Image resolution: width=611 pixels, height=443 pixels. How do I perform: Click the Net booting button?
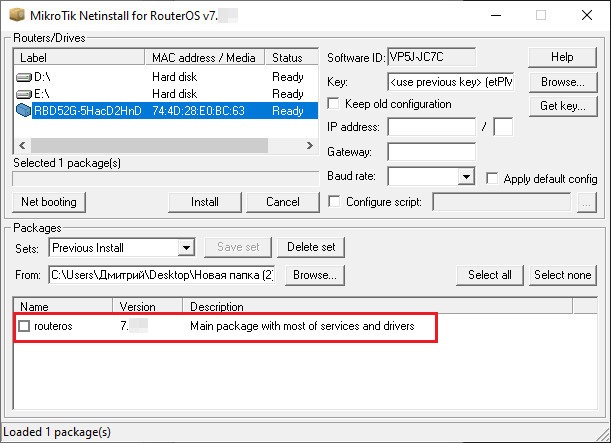[49, 202]
